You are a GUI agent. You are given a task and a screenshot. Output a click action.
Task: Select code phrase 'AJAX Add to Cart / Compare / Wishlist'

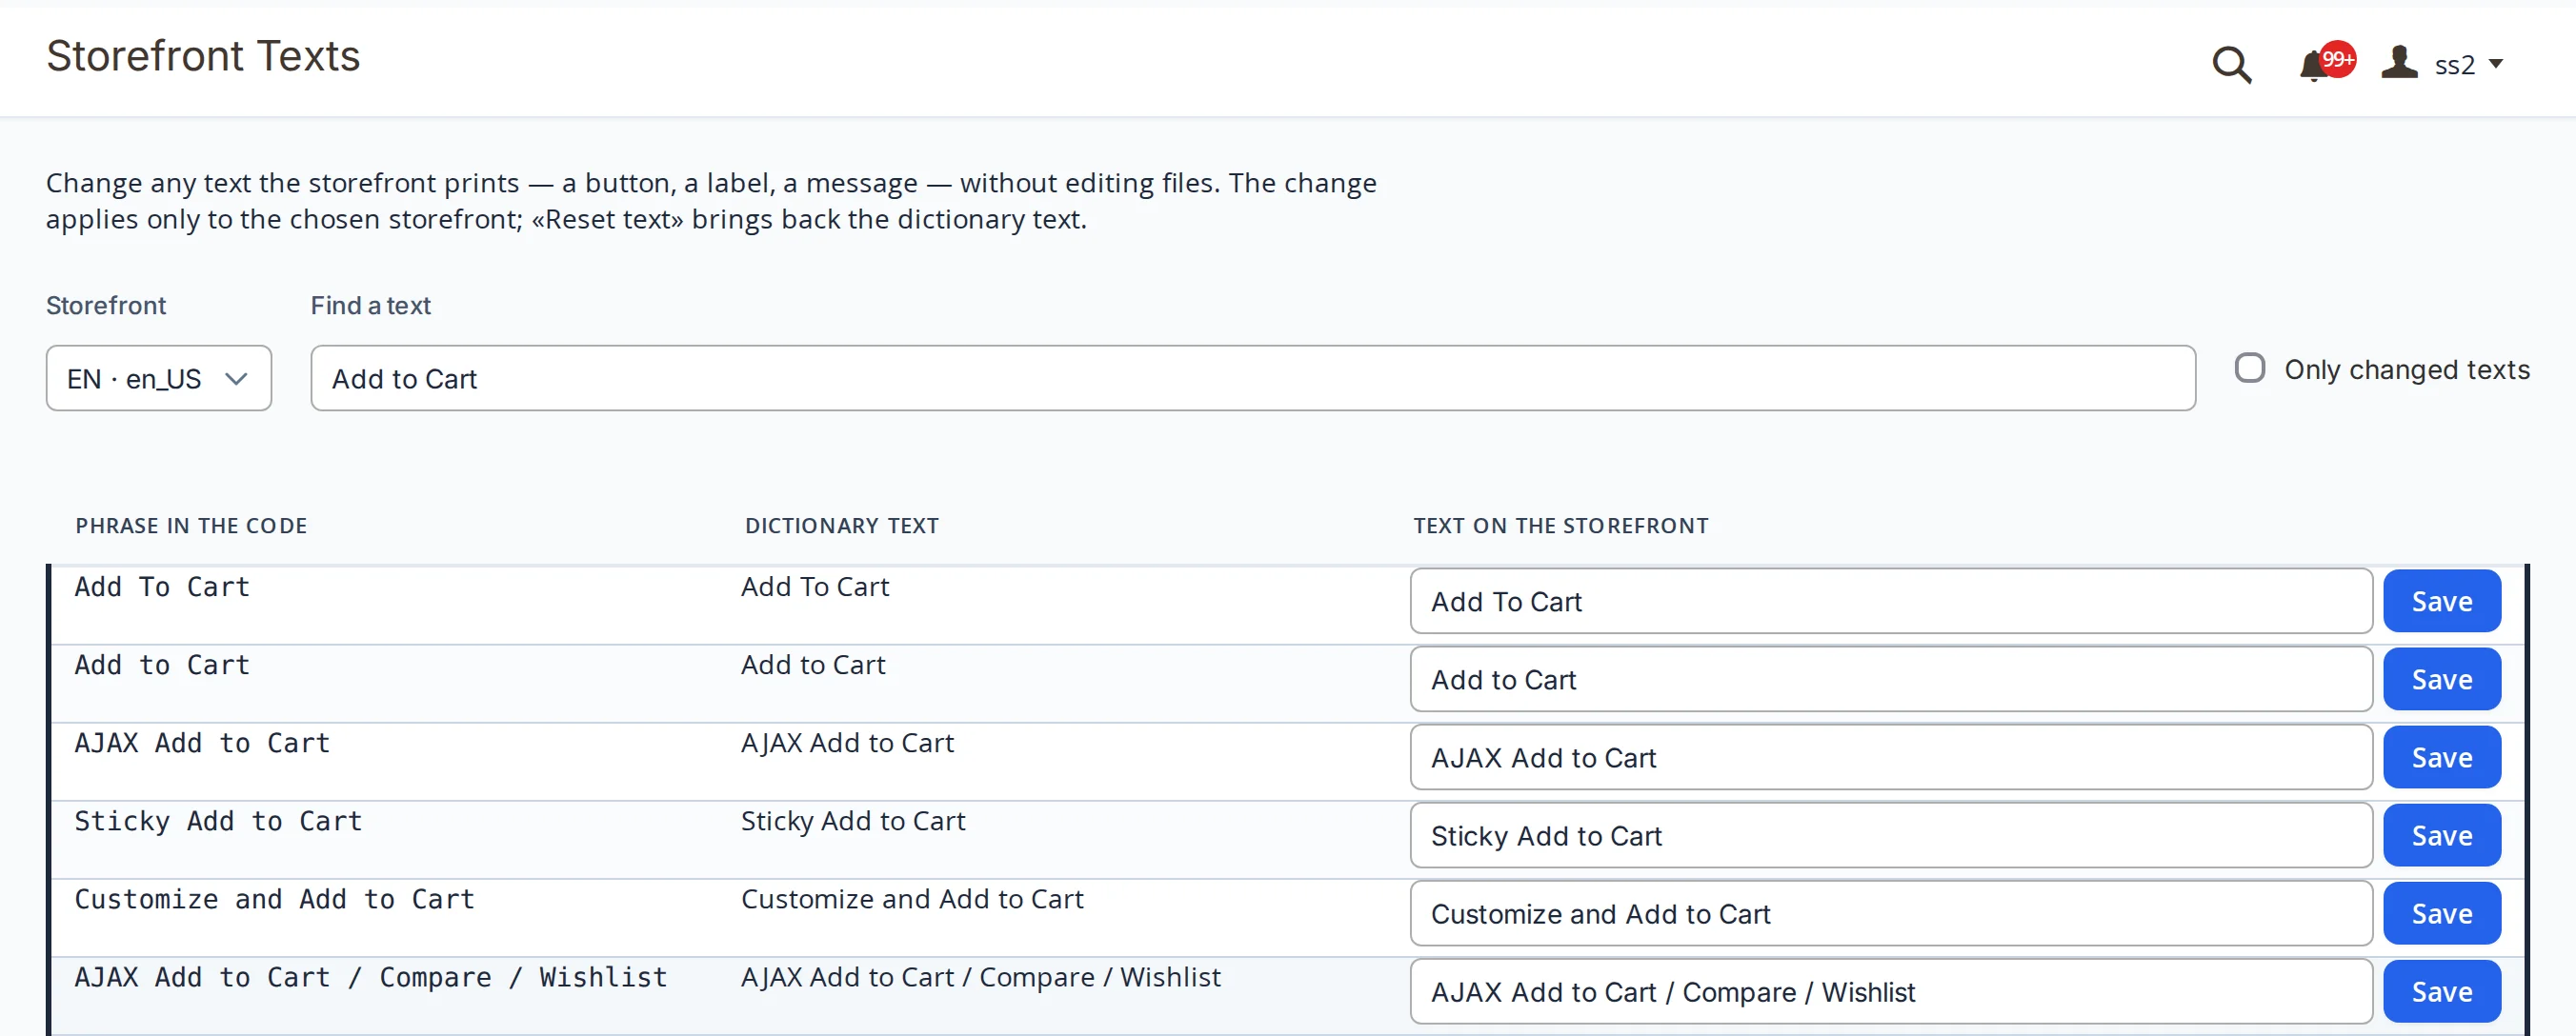point(371,977)
